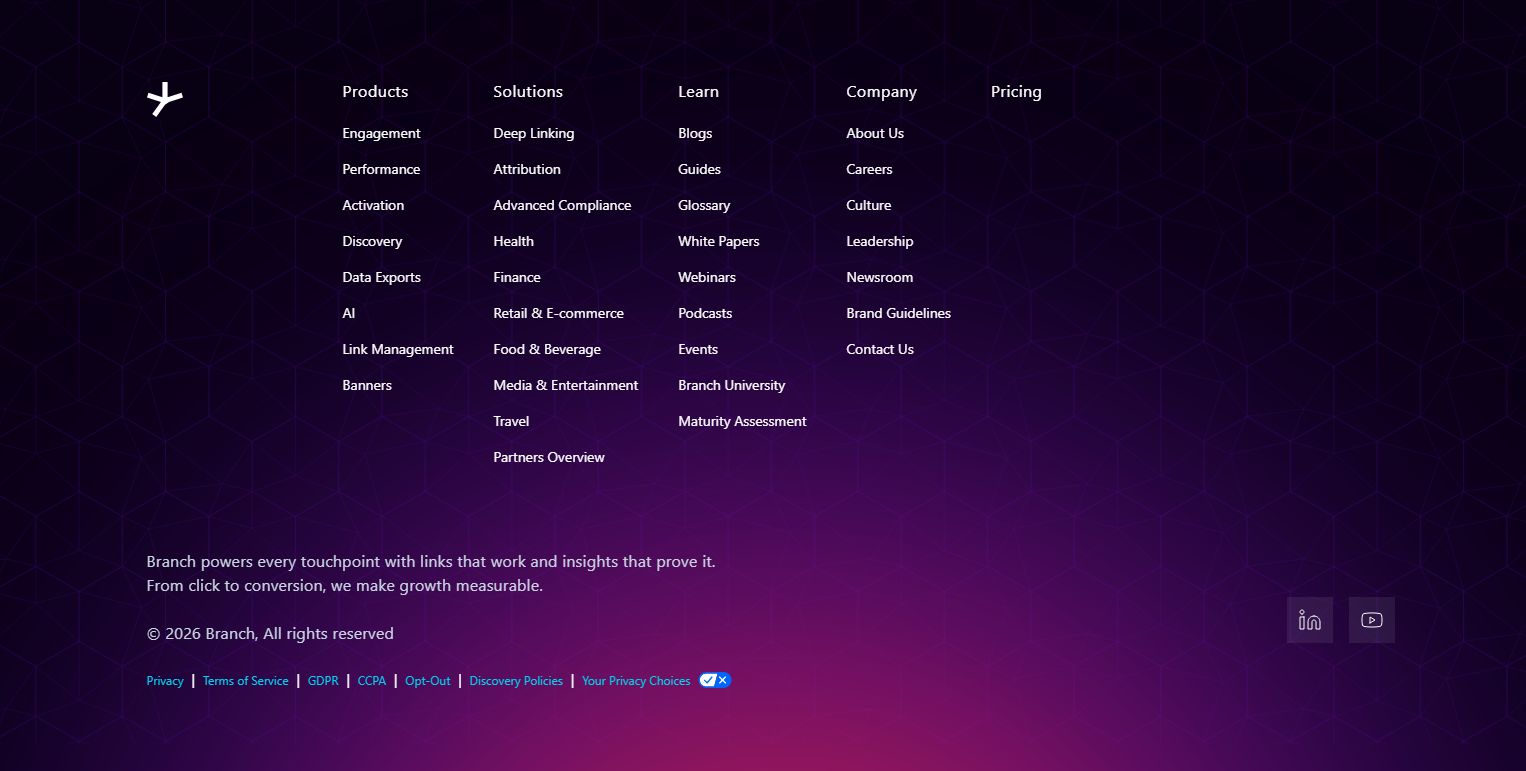Image resolution: width=1526 pixels, height=771 pixels.
Task: View the Glossary
Action: [704, 205]
